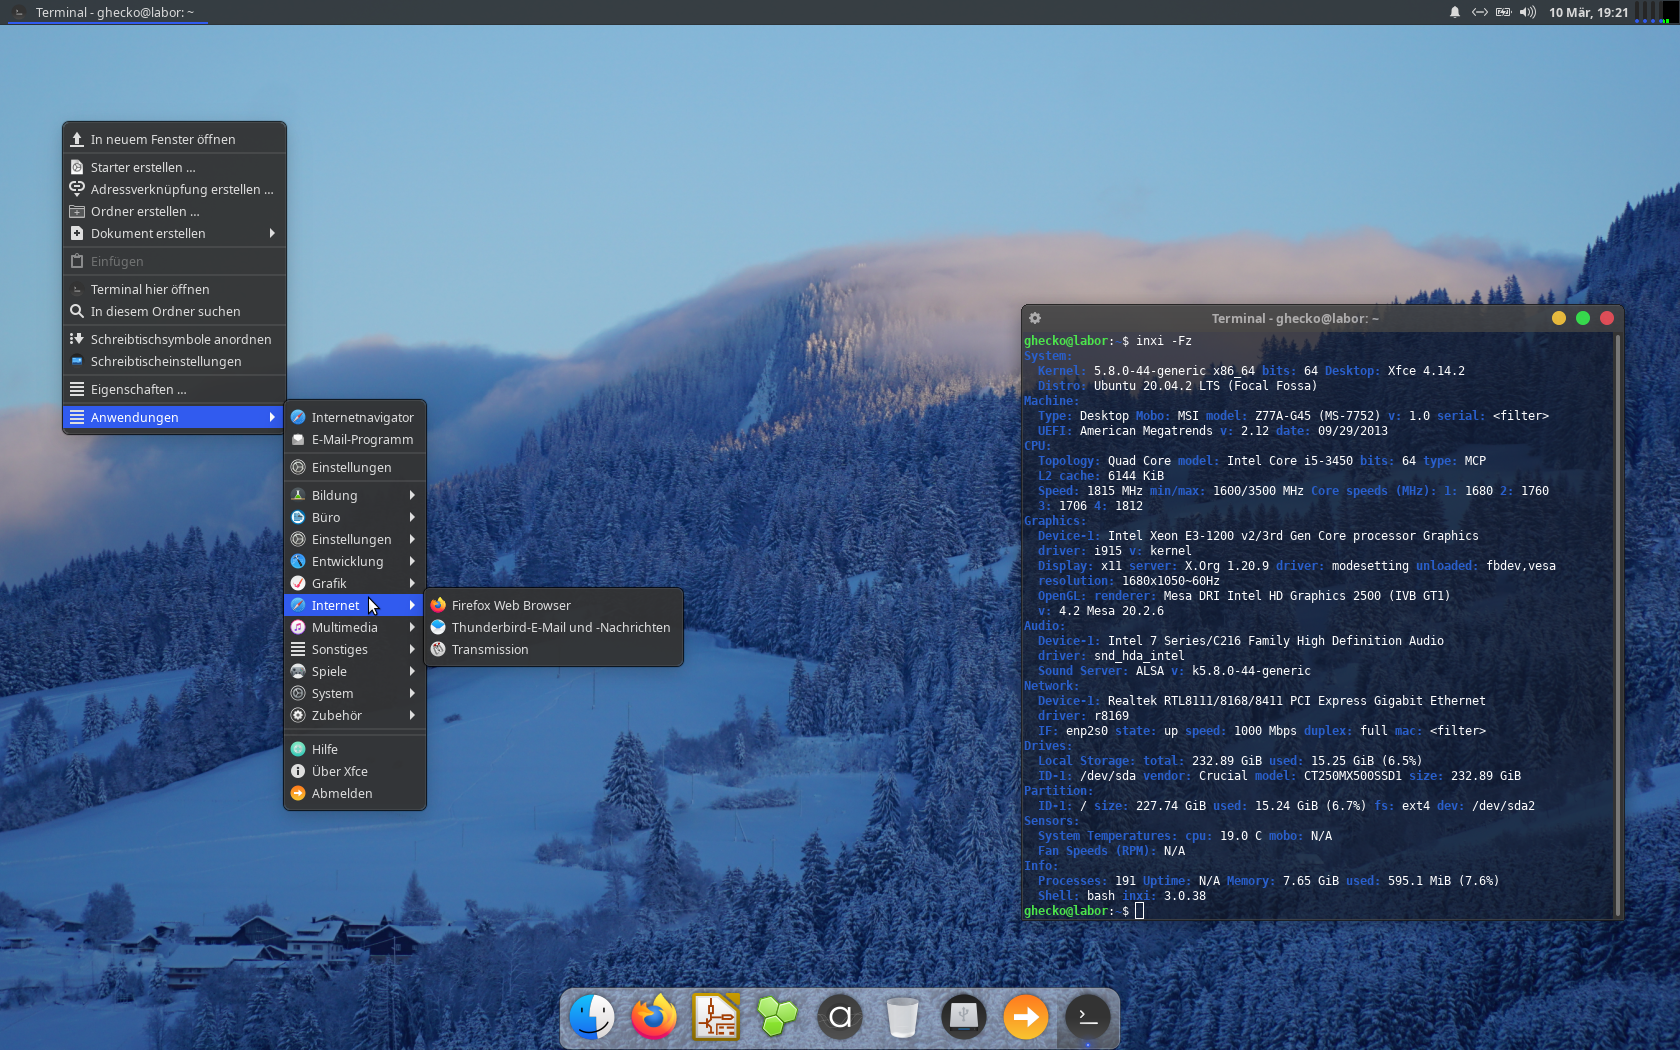Maximize the terminal with the green button

coord(1582,318)
